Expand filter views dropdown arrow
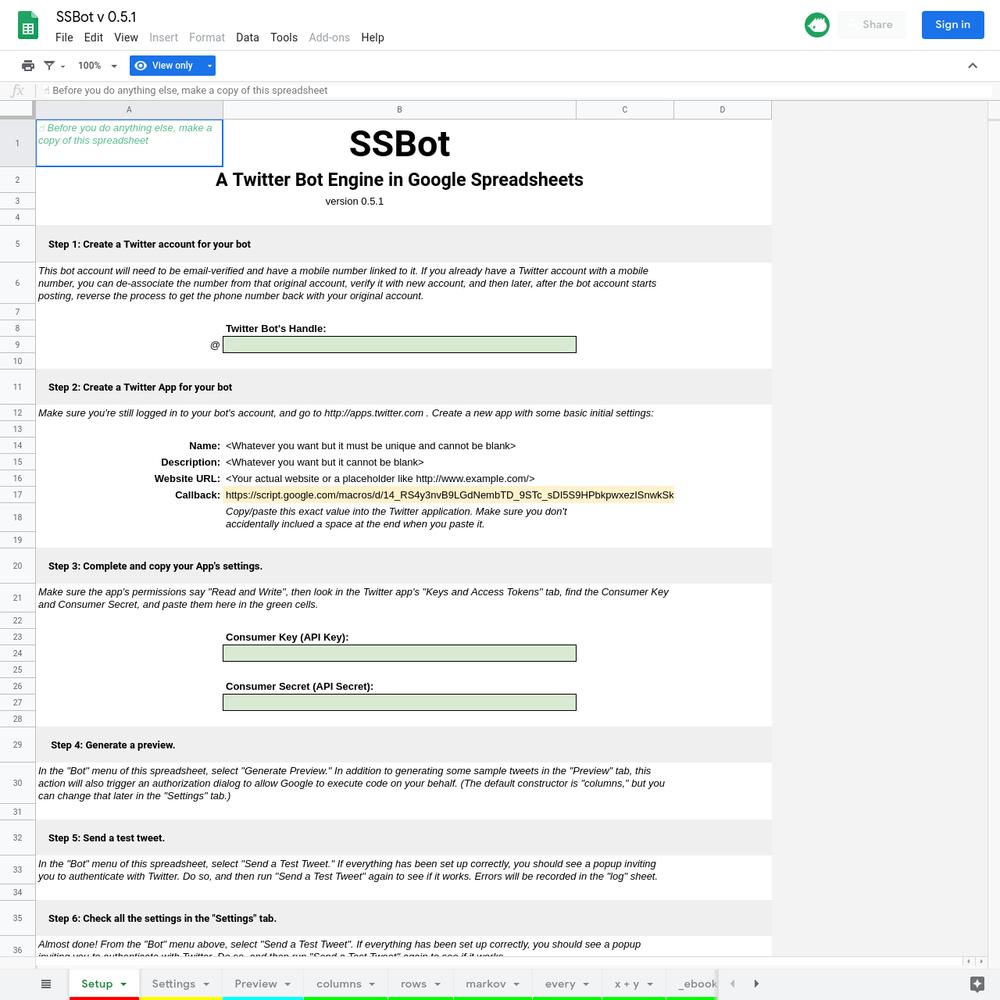The height and width of the screenshot is (1000, 1000). coord(62,66)
